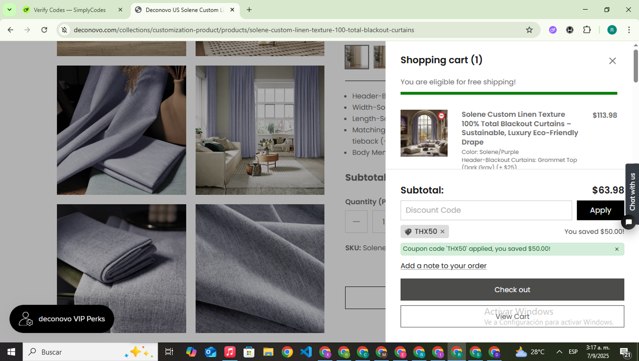The height and width of the screenshot is (361, 639).
Task: Open Add a note to your order
Action: pyautogui.click(x=443, y=266)
